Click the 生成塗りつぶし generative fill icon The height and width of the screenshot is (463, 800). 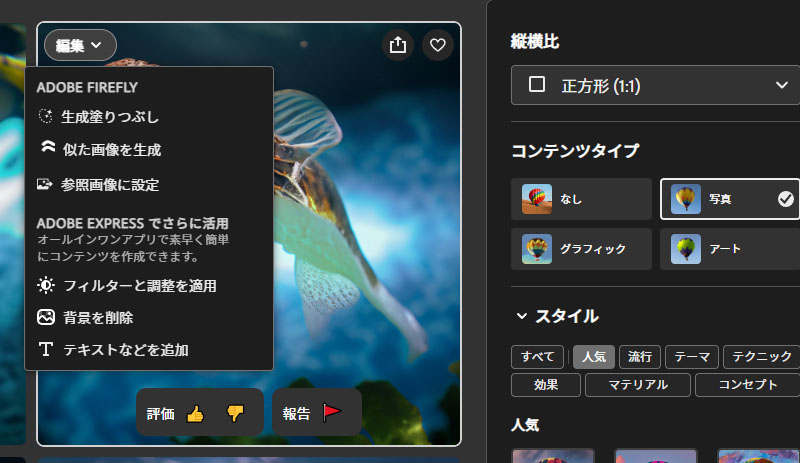[x=45, y=116]
